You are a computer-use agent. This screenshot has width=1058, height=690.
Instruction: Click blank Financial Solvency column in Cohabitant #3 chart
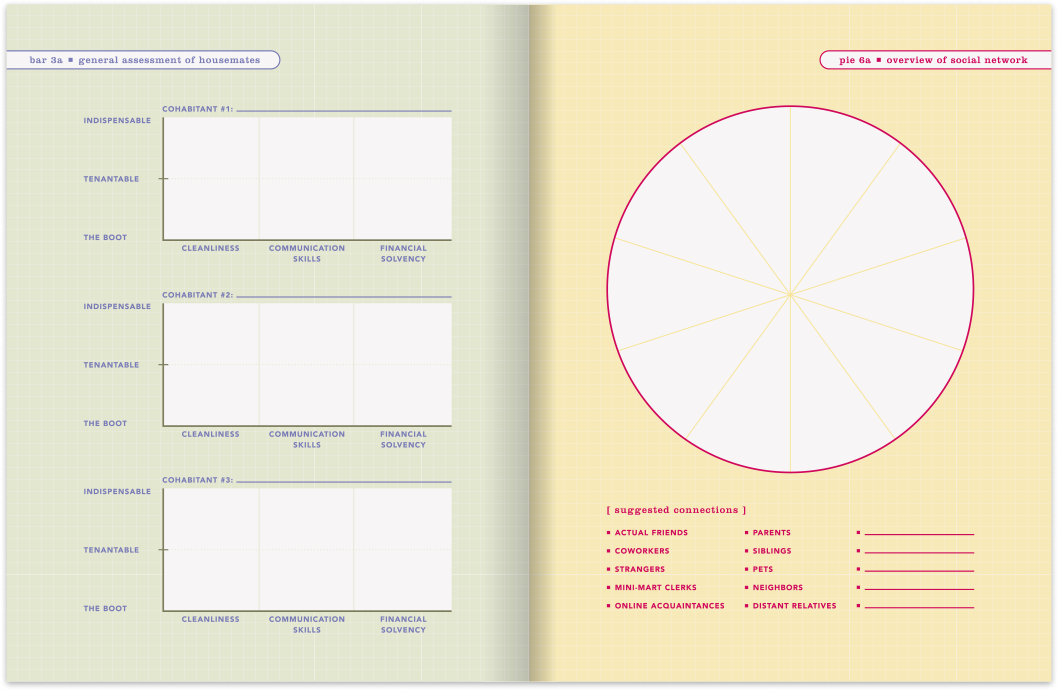tap(403, 549)
